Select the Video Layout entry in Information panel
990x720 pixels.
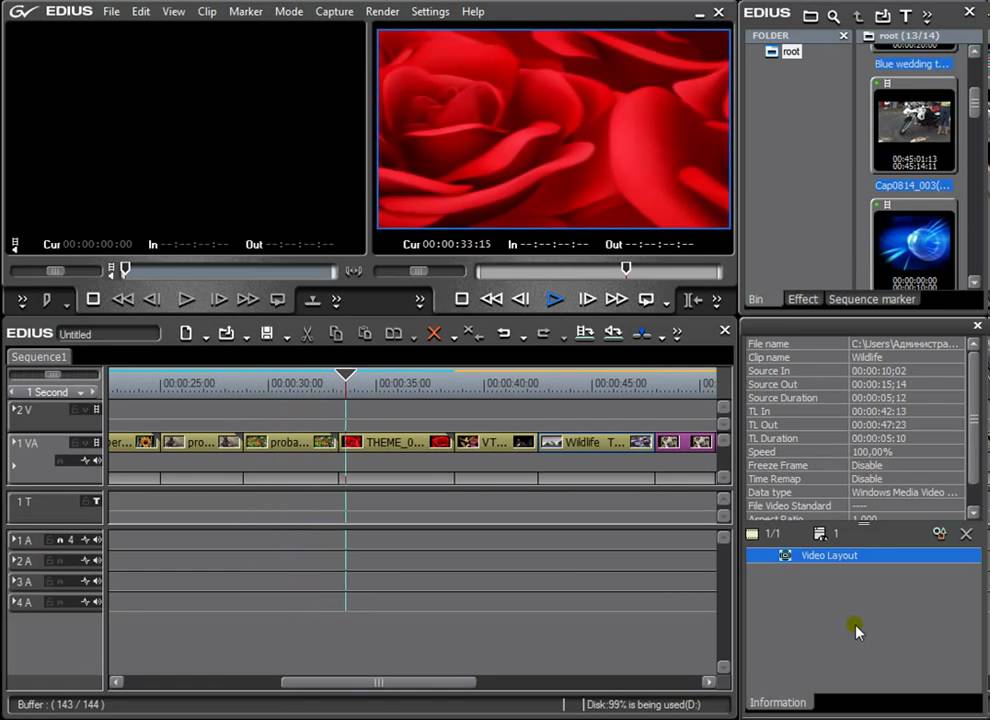(829, 555)
